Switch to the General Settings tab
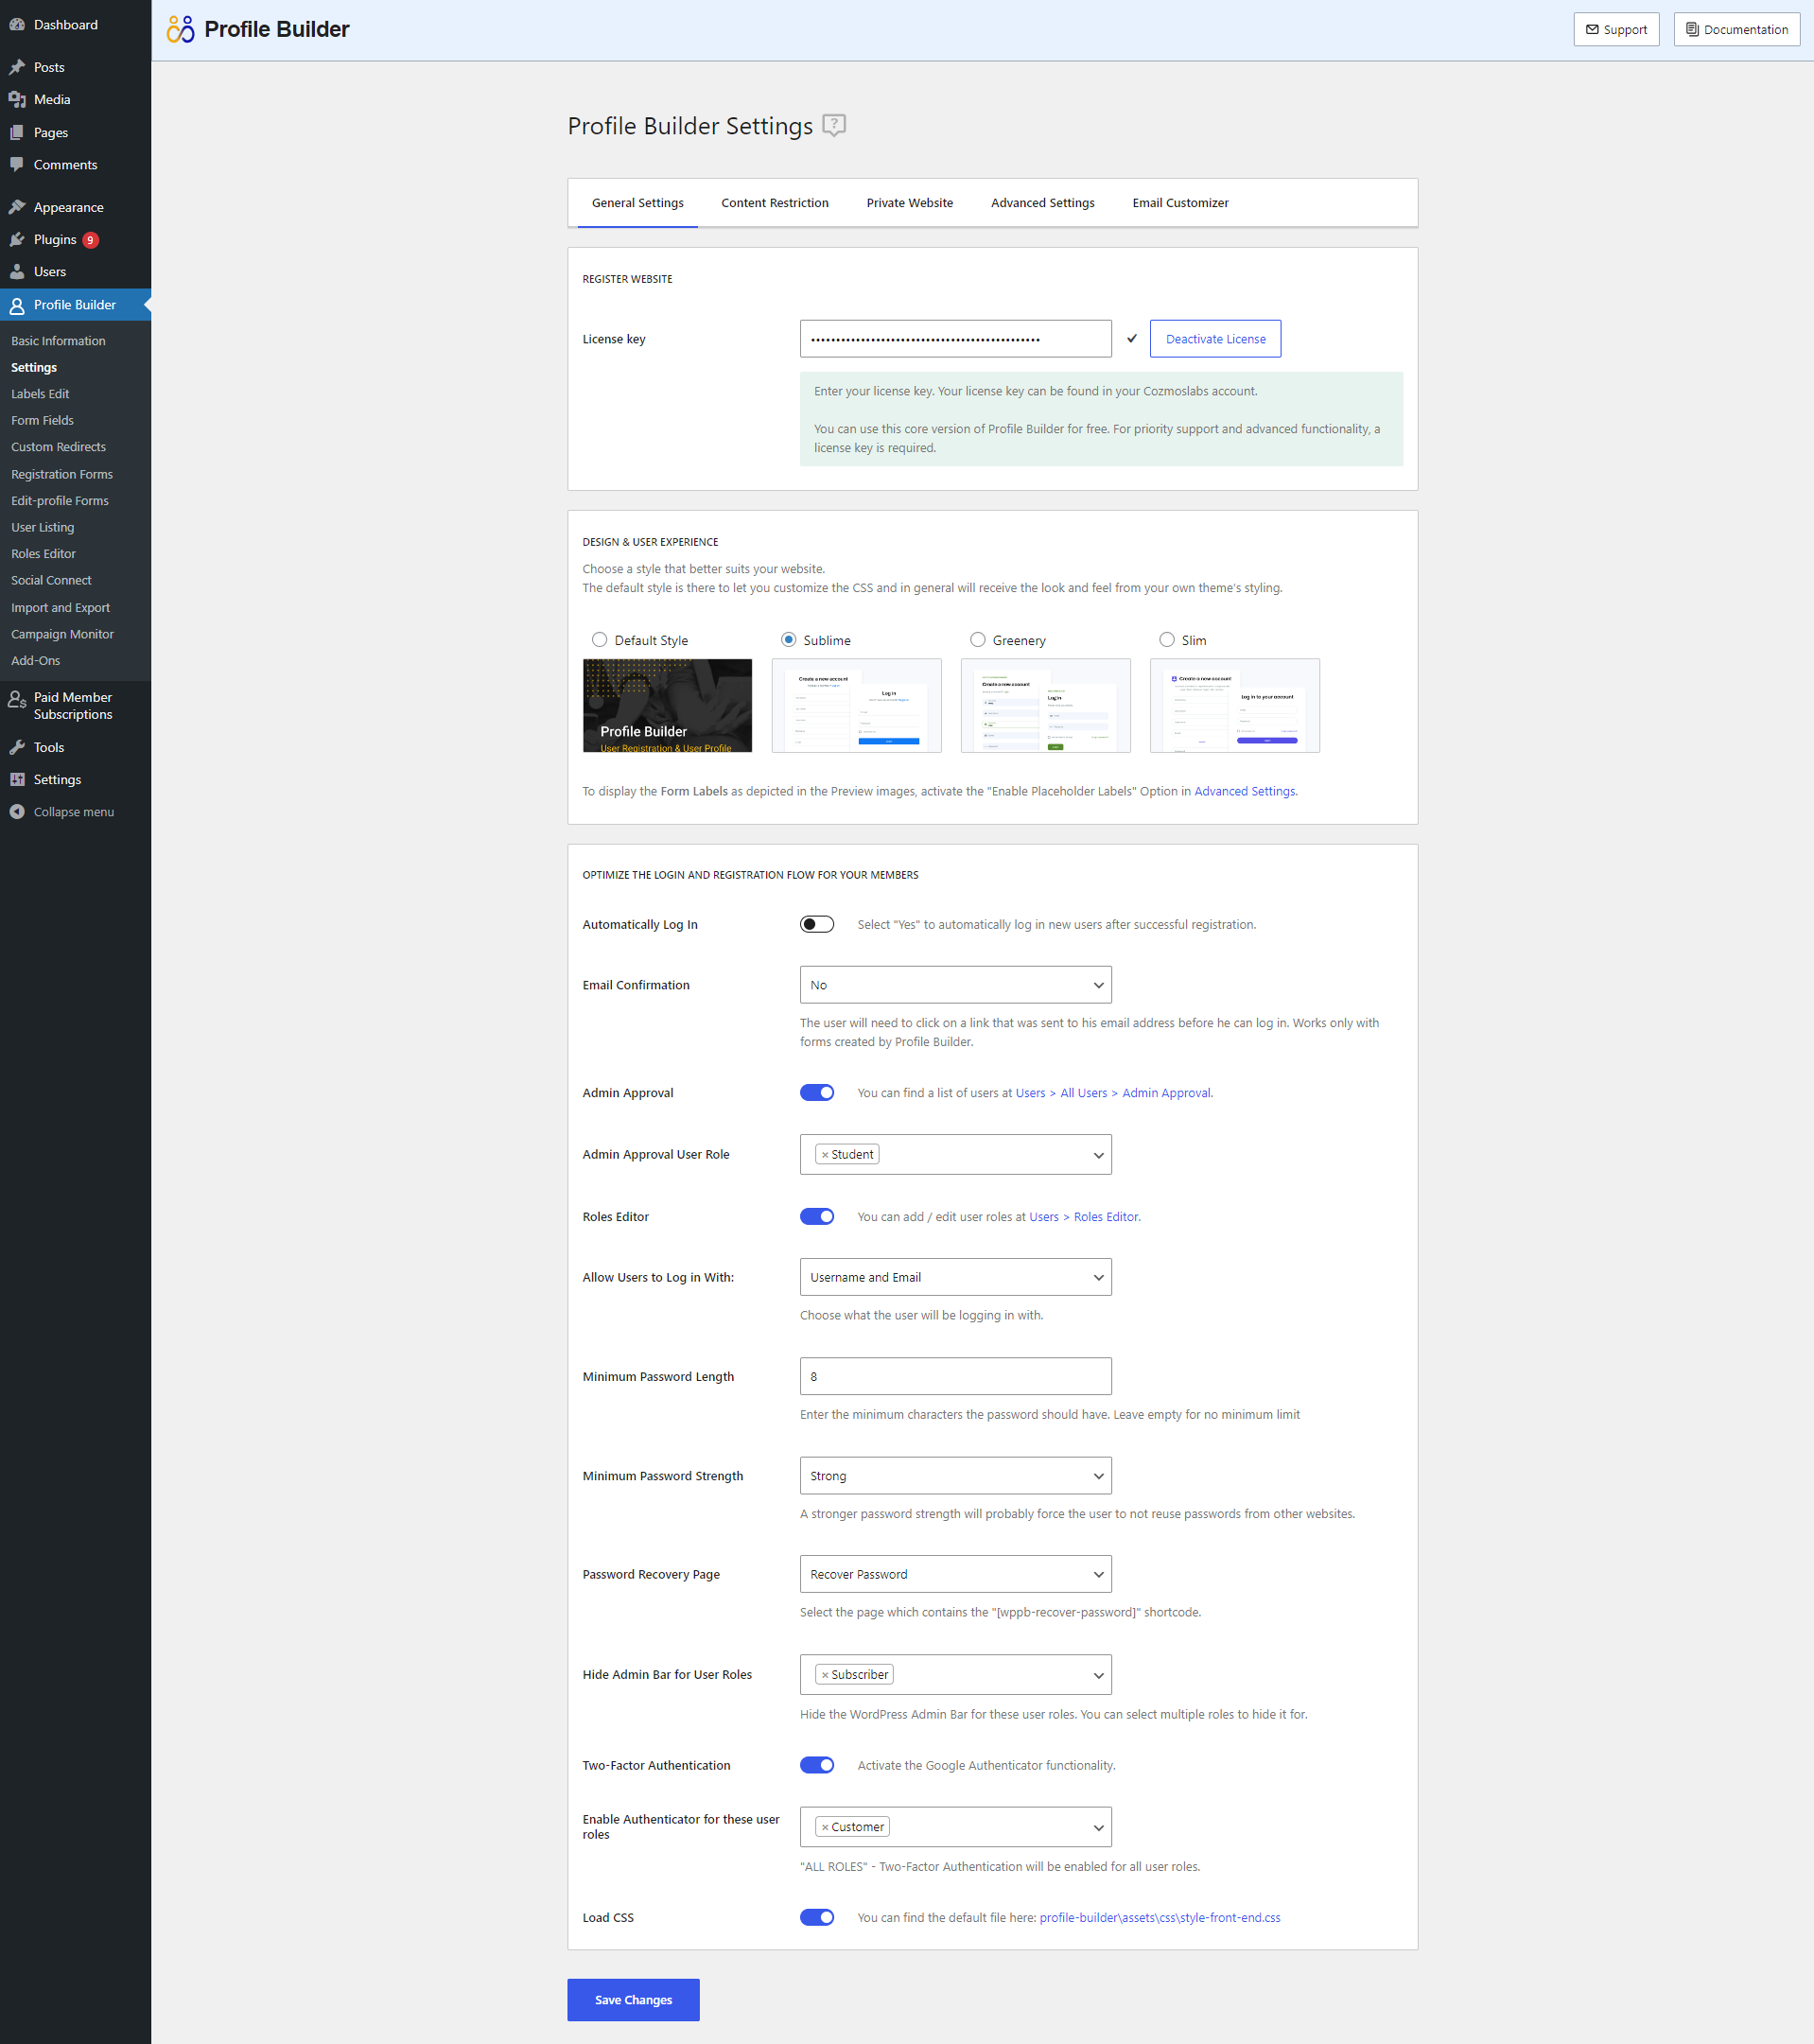 tap(638, 203)
